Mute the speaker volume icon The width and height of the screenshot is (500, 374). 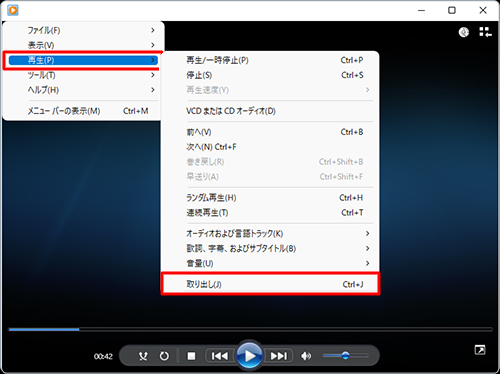(x=306, y=356)
